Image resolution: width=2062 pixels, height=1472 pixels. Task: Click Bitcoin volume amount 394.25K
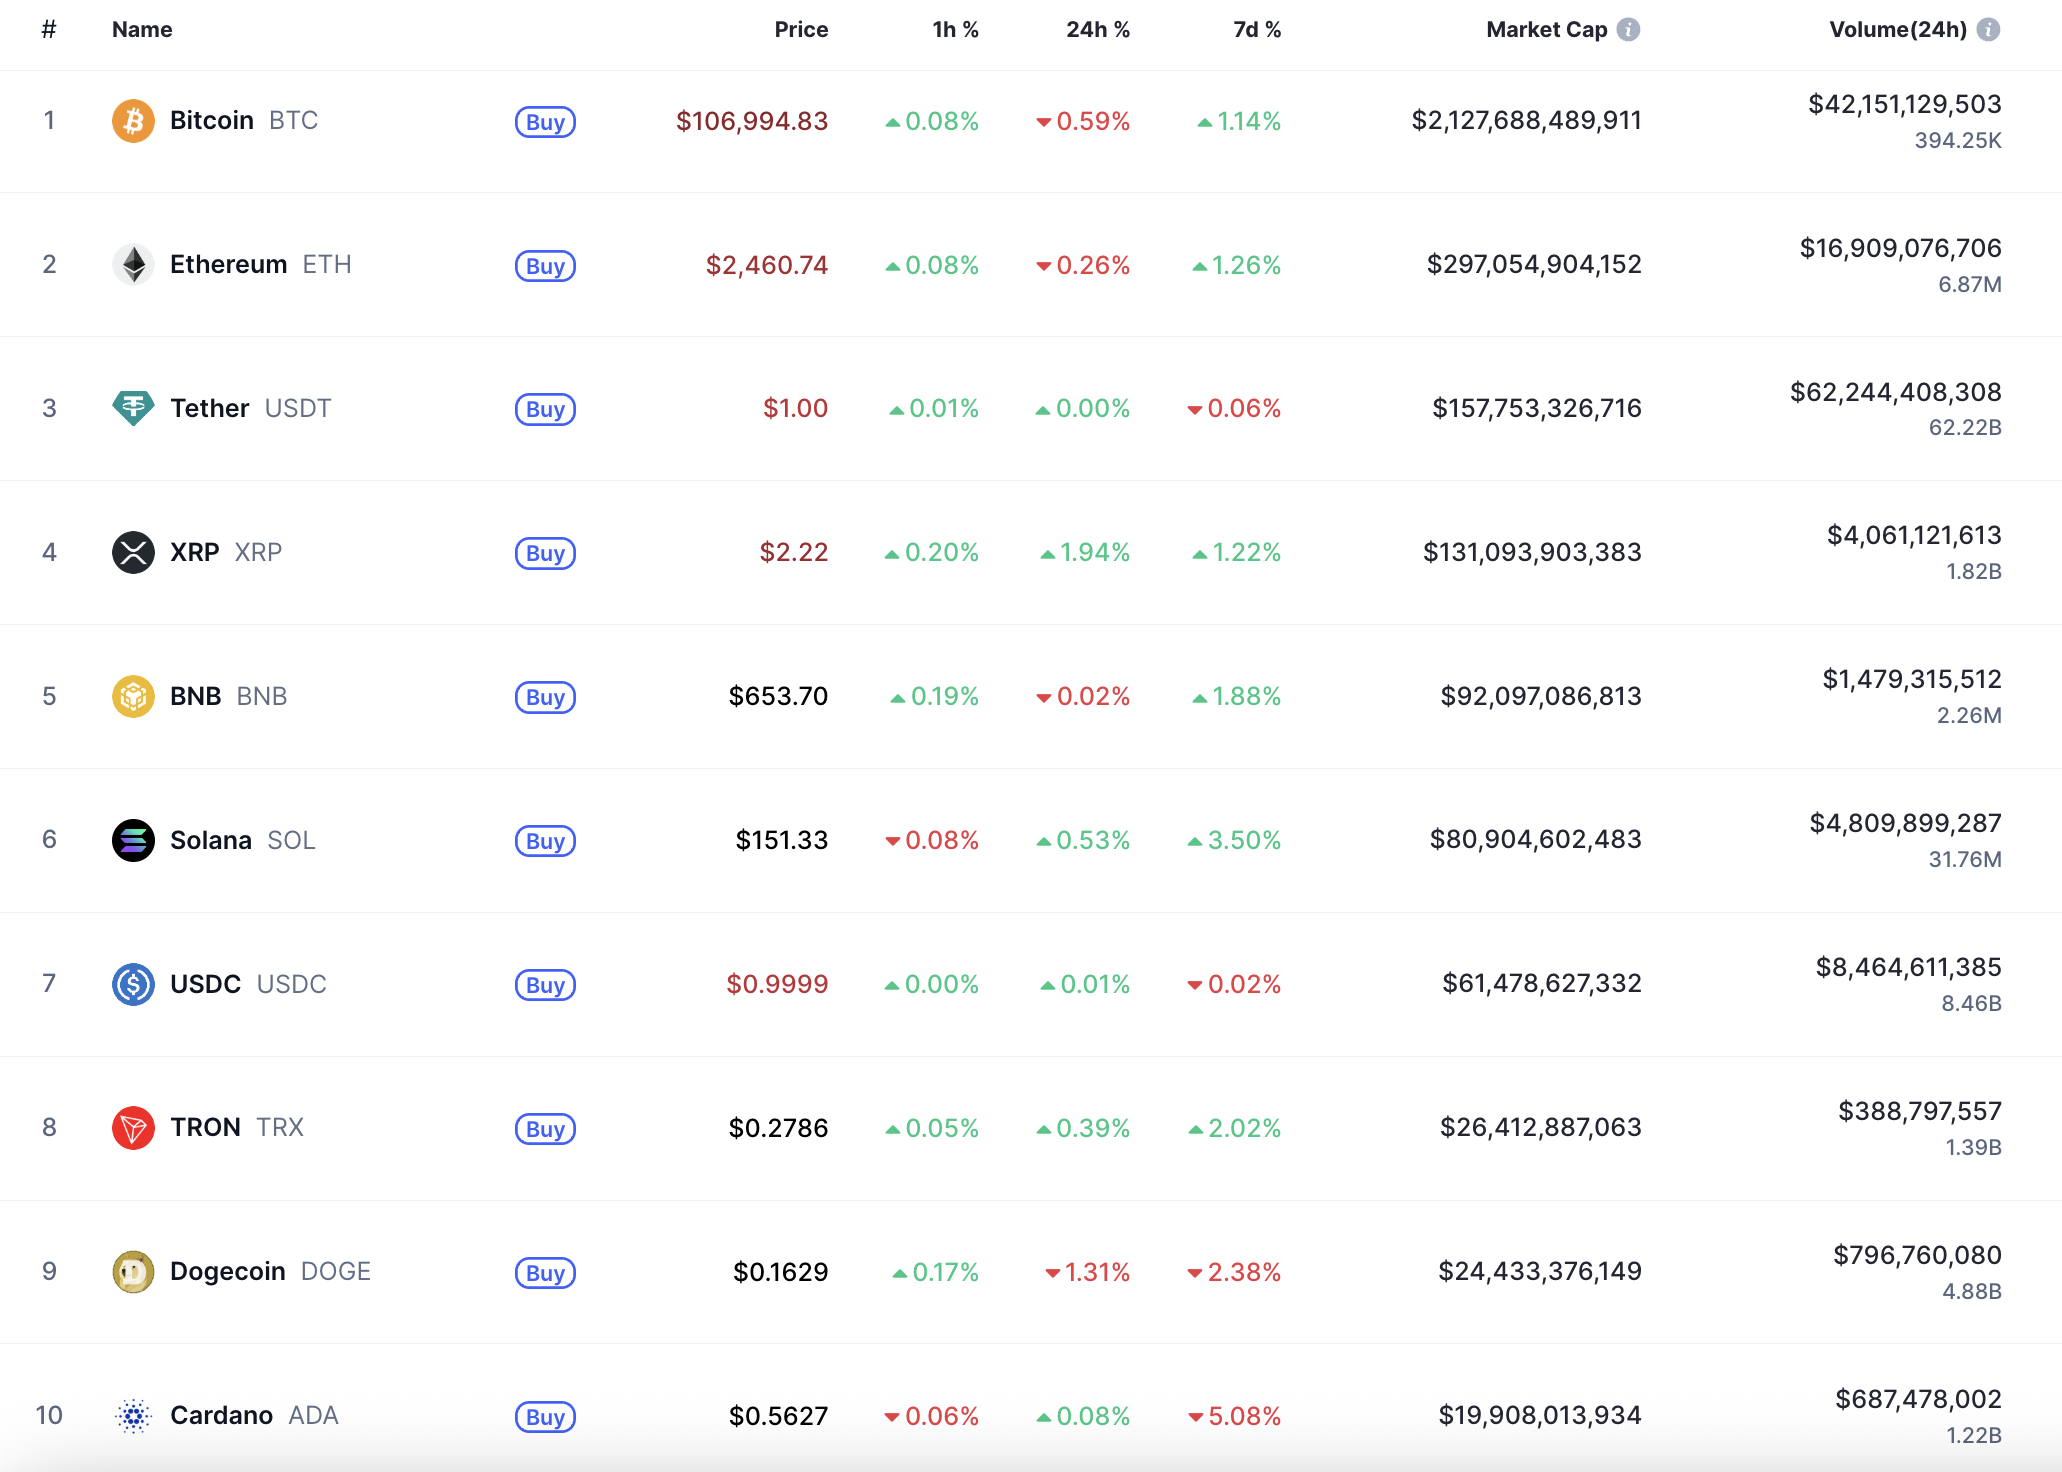click(1958, 141)
